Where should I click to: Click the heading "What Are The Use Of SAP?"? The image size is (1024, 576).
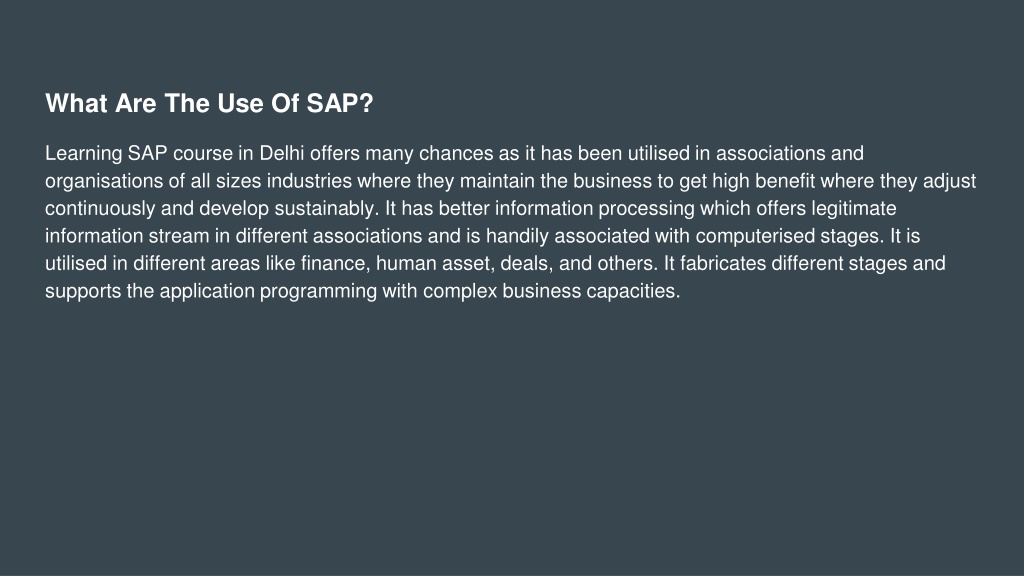coord(209,103)
